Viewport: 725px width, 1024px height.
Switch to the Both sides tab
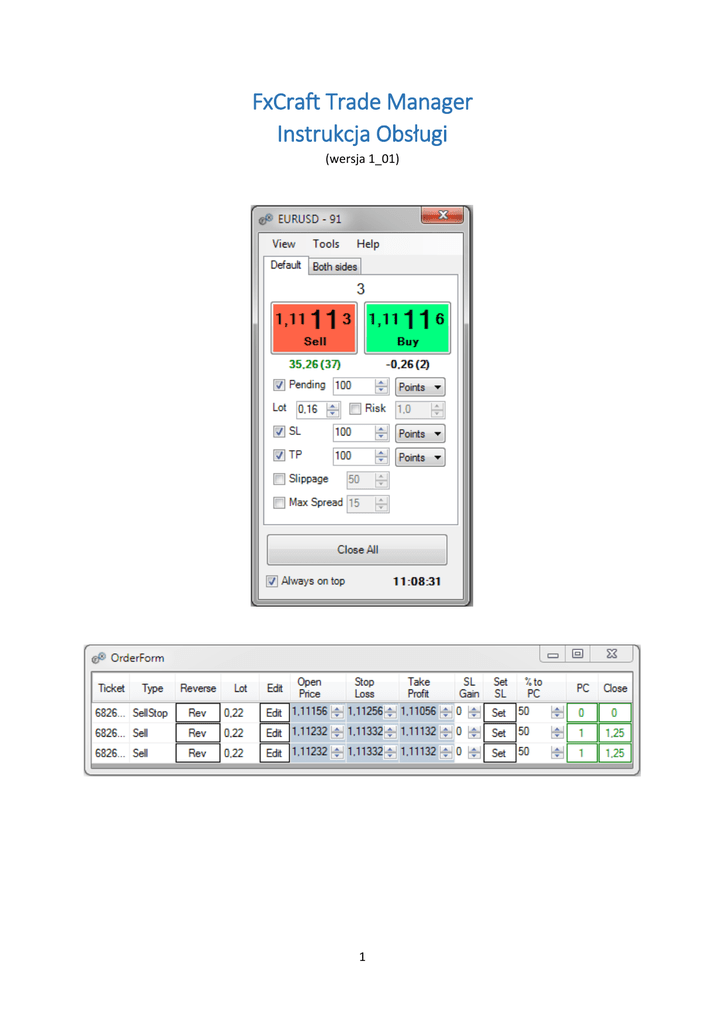334,267
